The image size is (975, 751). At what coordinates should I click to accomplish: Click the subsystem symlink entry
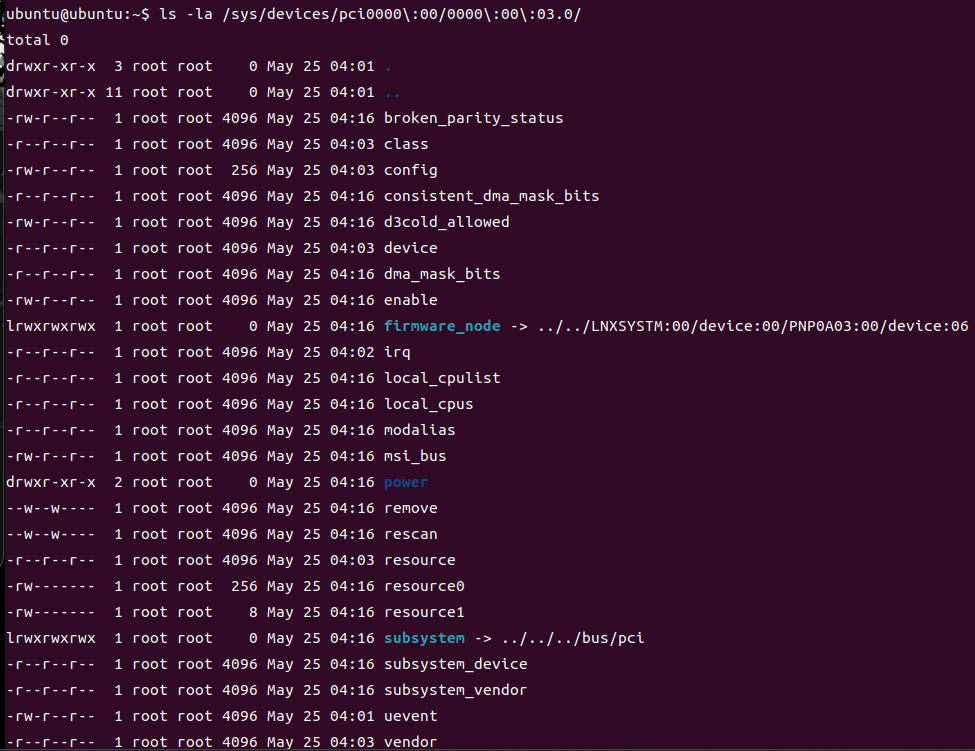[424, 638]
